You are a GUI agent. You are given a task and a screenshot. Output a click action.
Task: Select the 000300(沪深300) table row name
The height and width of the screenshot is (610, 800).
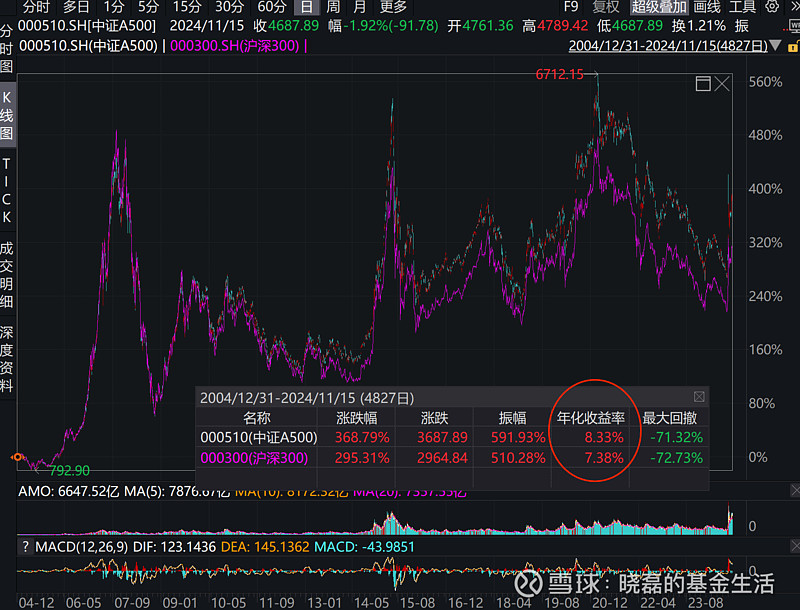(254, 458)
